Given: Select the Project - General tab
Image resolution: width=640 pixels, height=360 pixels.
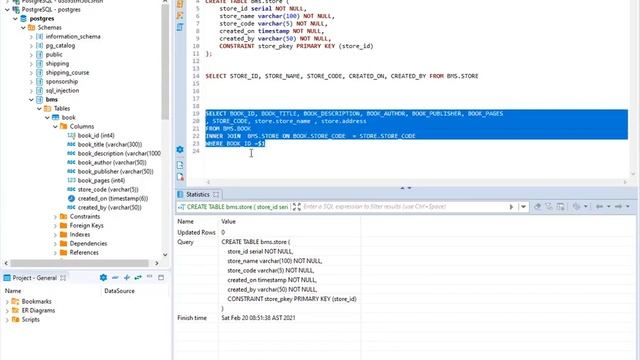Looking at the screenshot, I should point(34,278).
